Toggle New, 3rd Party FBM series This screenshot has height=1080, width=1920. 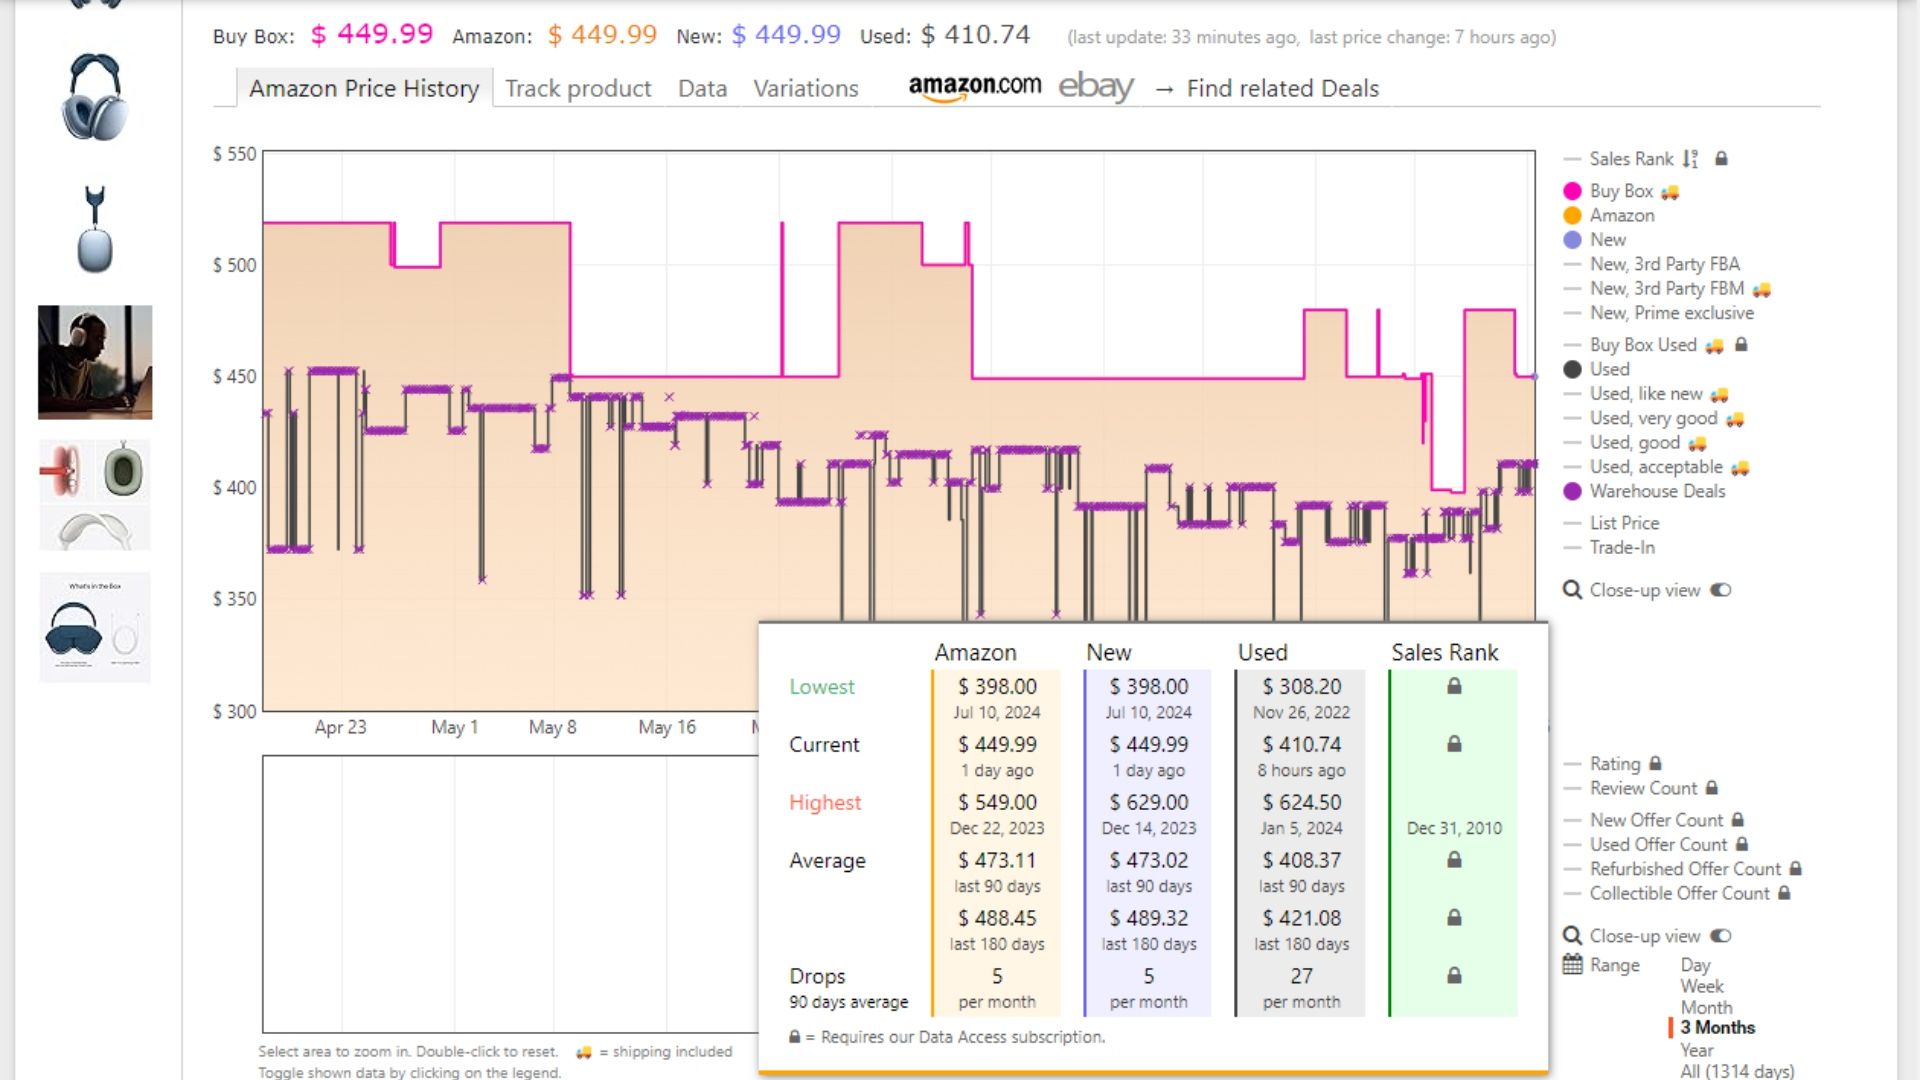point(1667,288)
